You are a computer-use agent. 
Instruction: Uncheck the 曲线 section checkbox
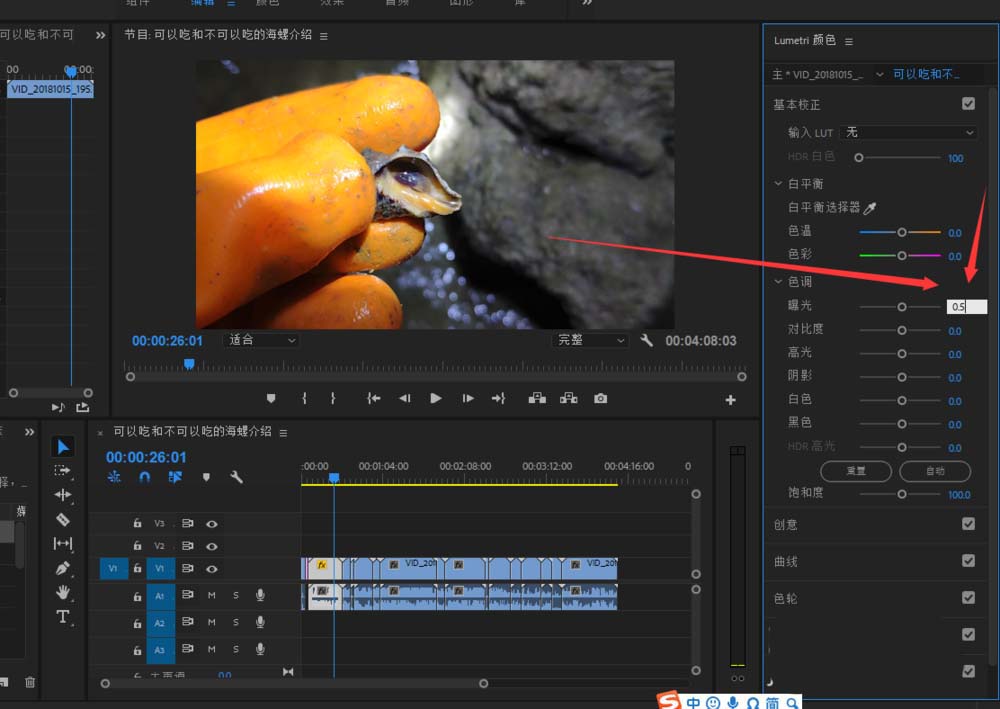coord(969,560)
